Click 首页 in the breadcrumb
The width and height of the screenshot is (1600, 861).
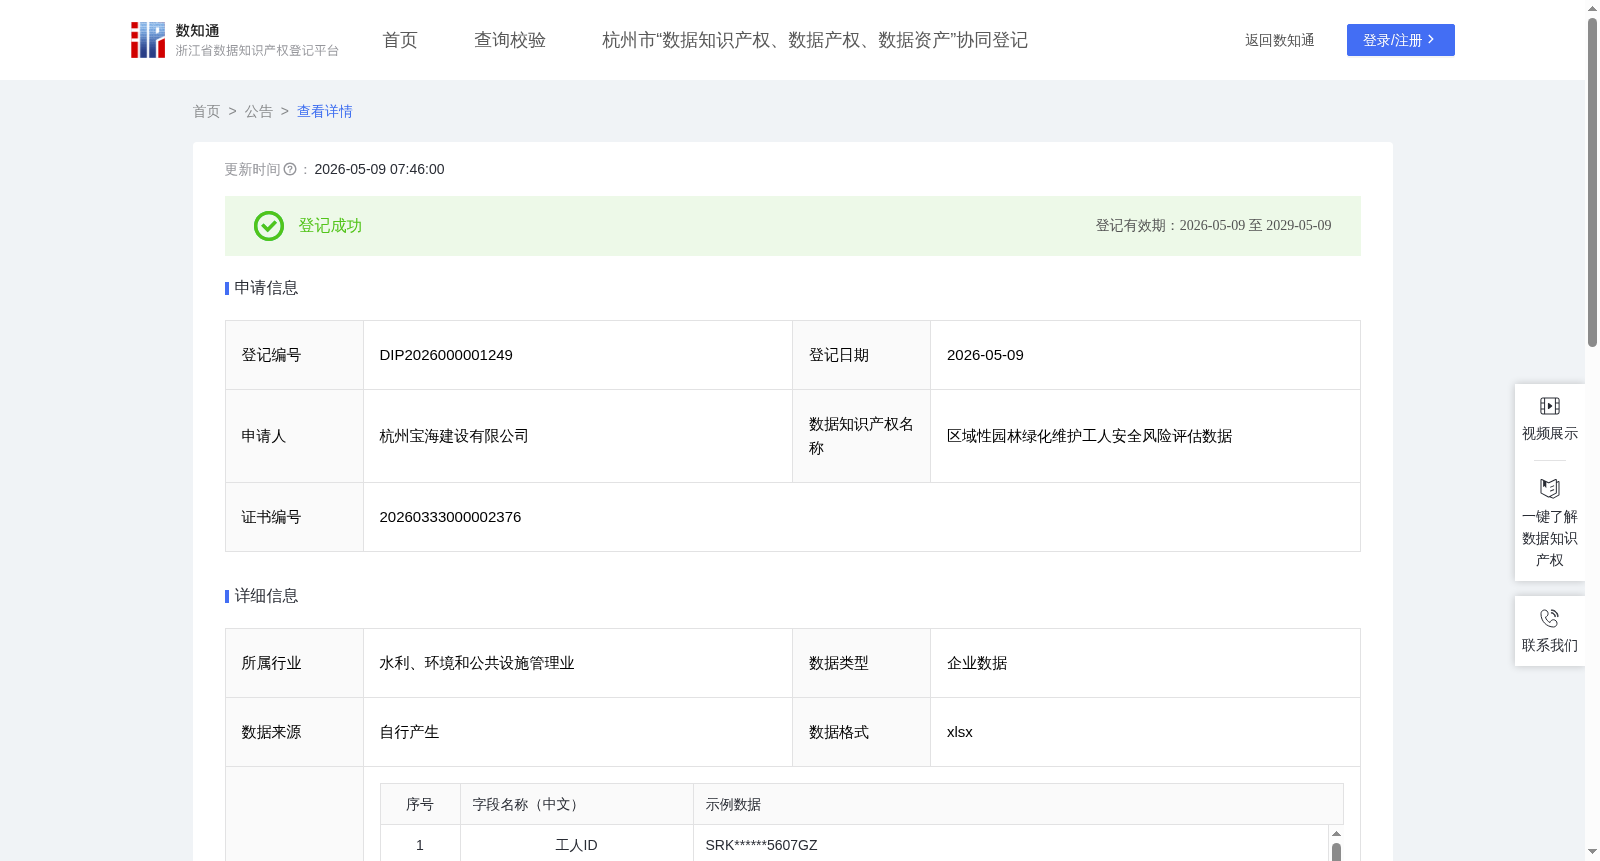pos(206,112)
